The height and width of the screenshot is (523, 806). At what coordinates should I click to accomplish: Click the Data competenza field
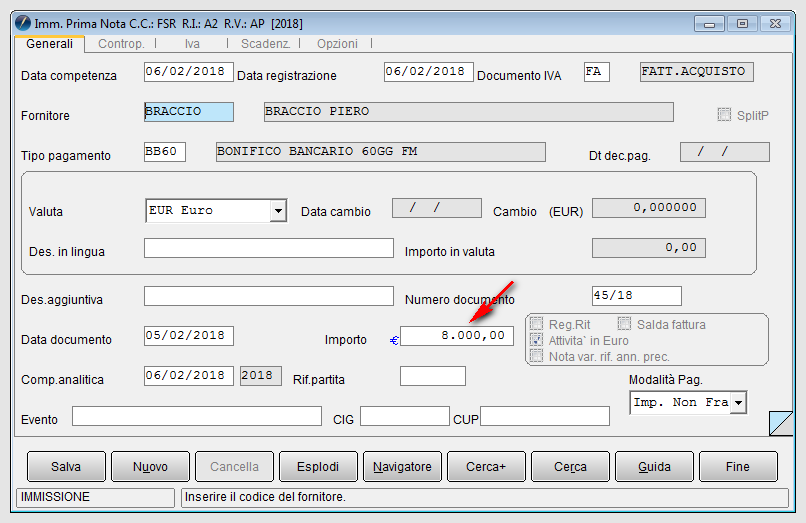189,72
